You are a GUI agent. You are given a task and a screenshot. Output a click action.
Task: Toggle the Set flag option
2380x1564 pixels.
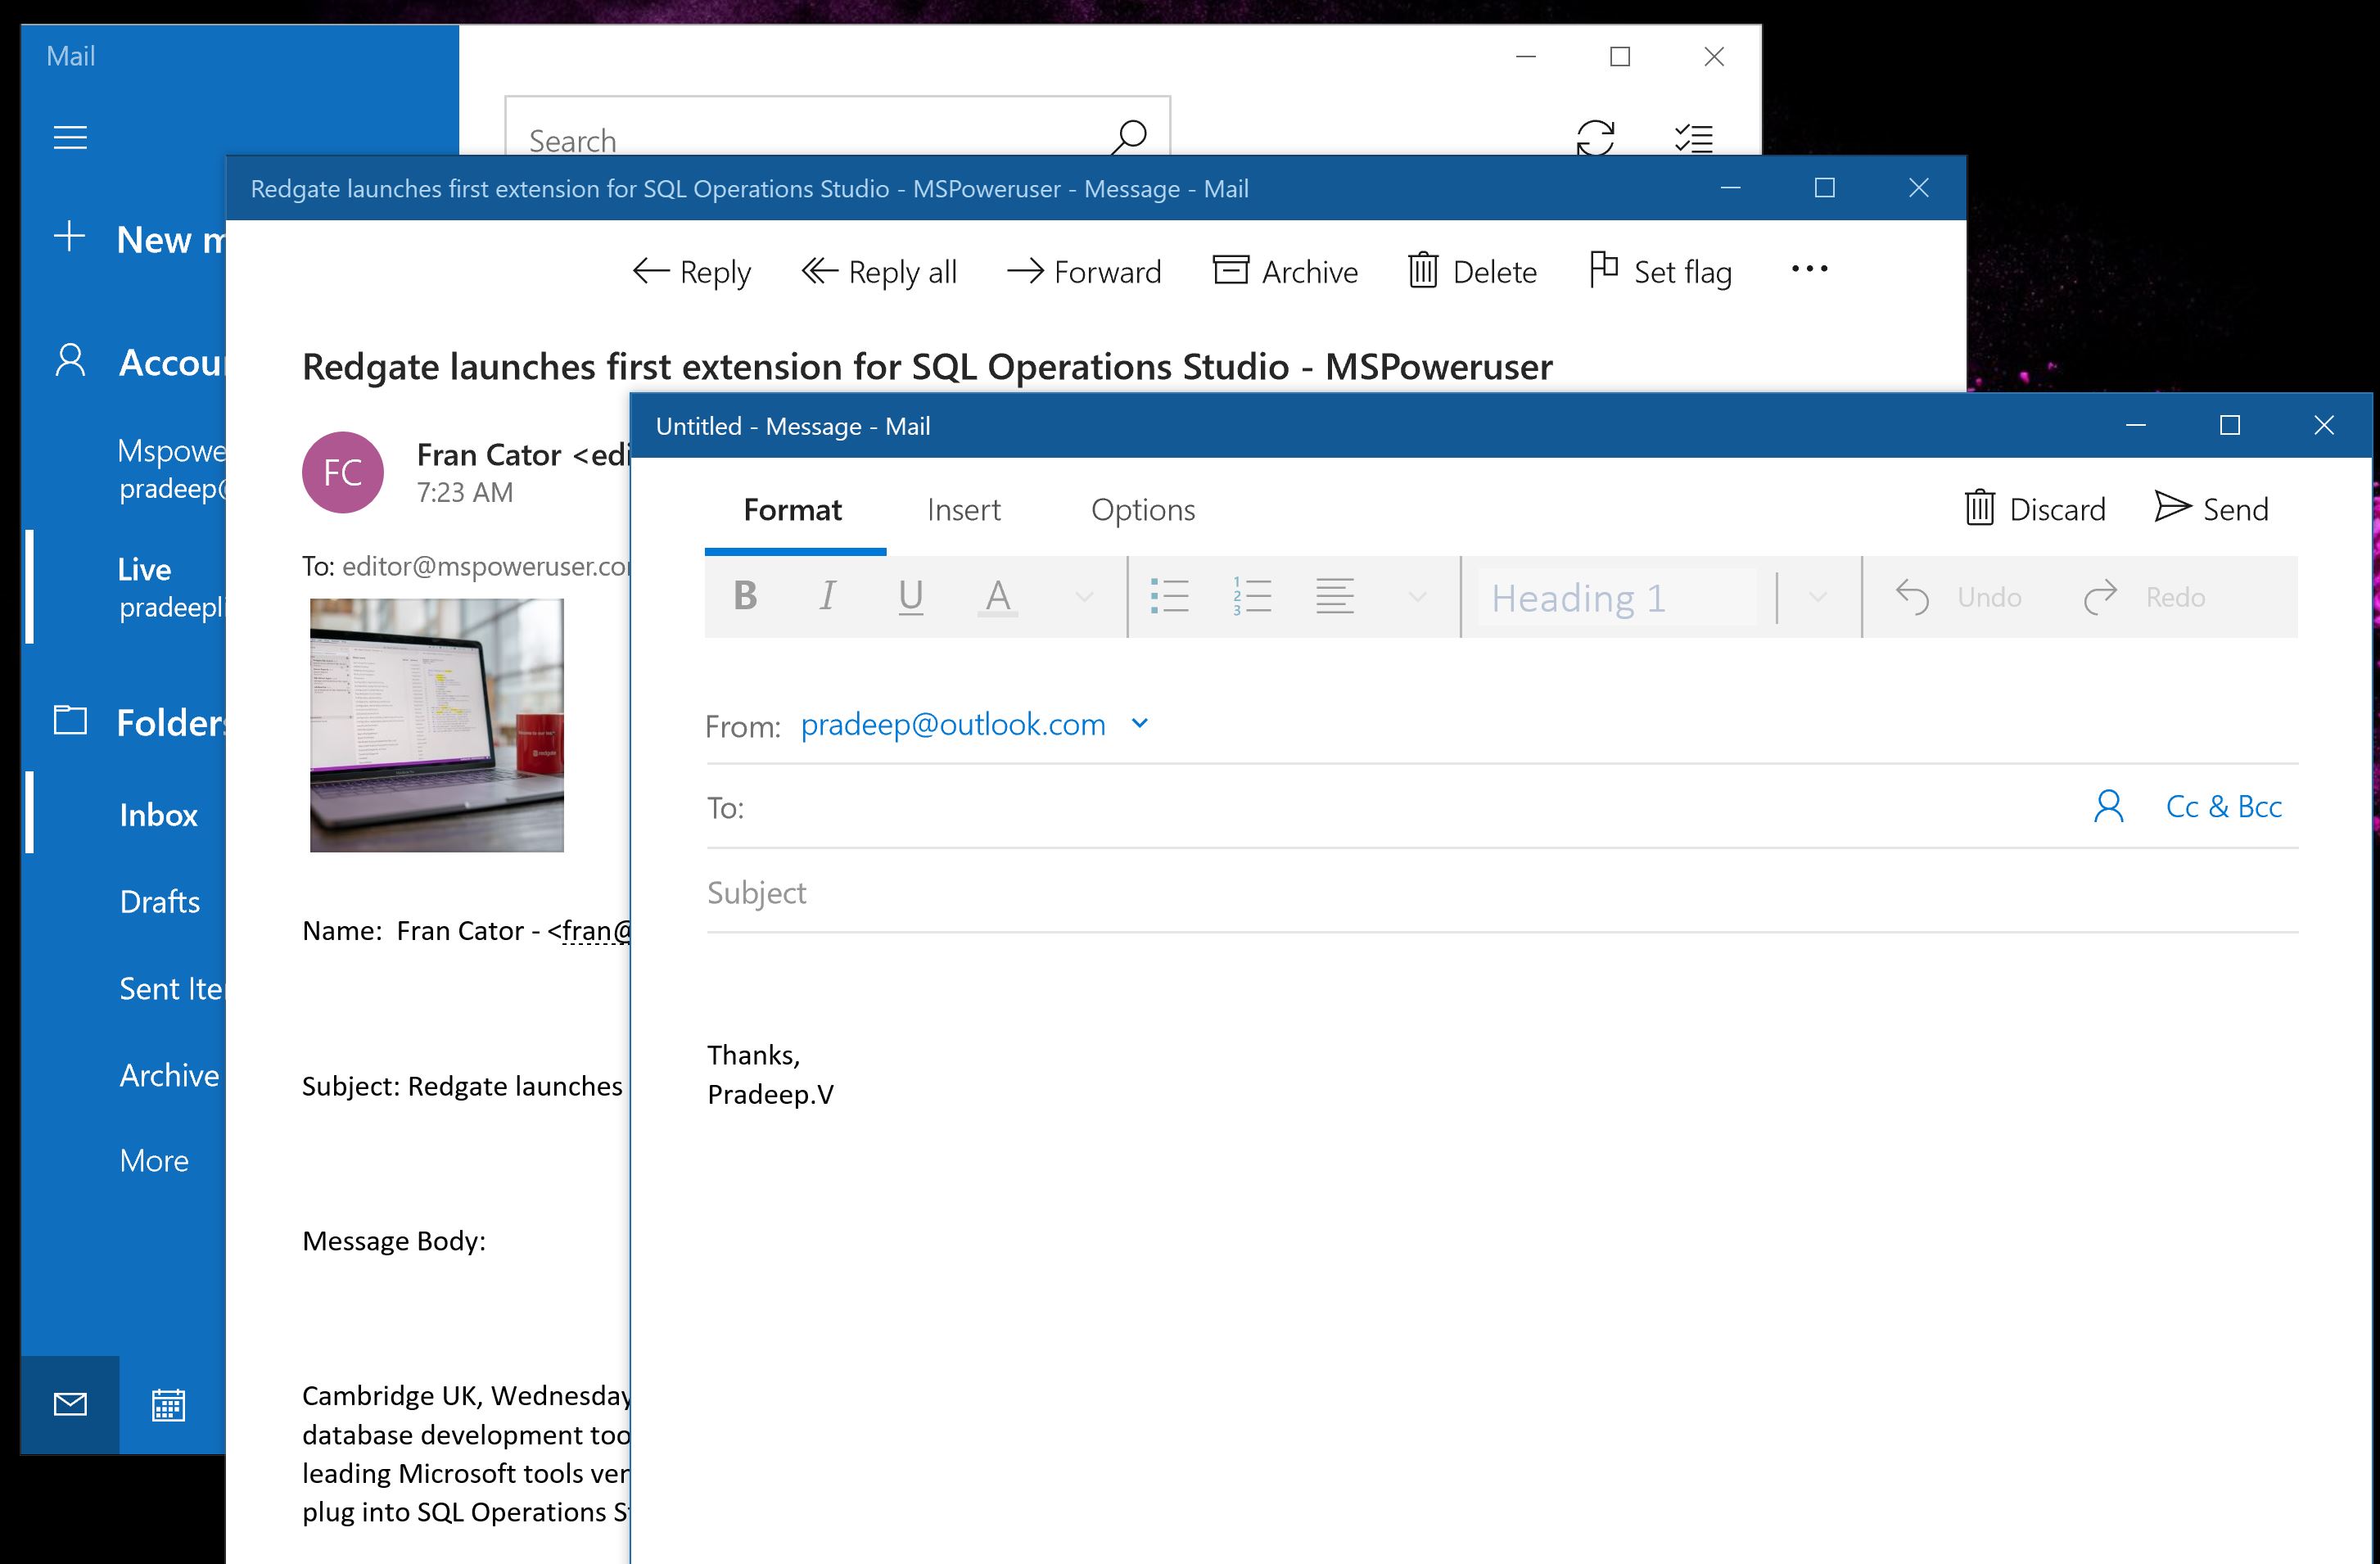[1660, 269]
